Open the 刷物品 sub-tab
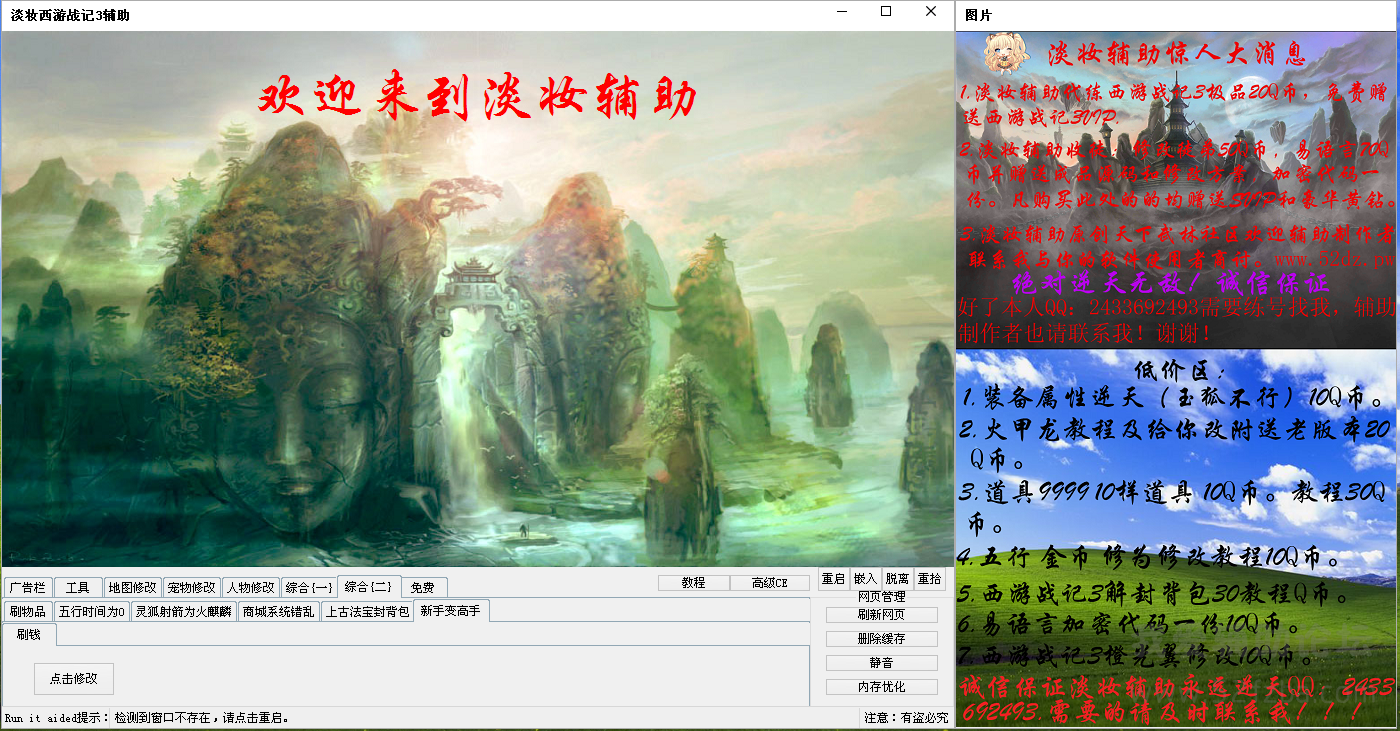Screen dimensions: 1400x731 coord(28,611)
